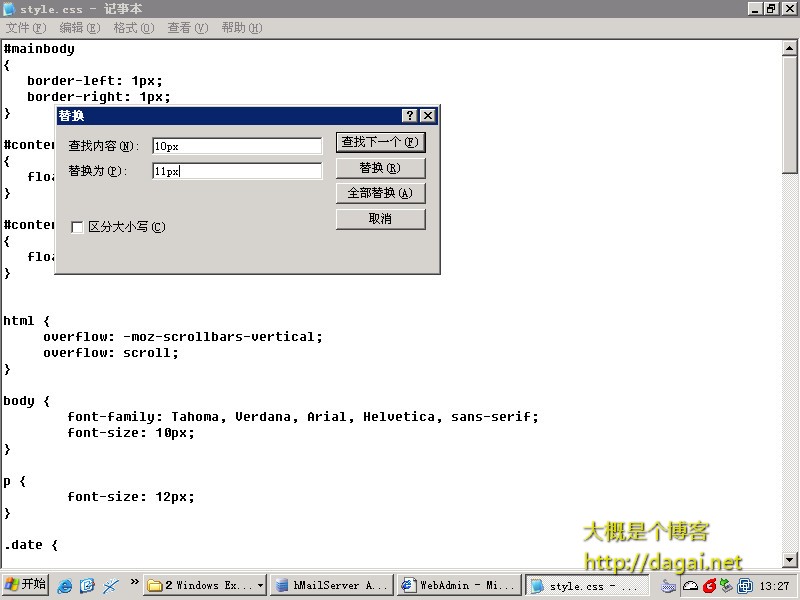Click the green arrow network tray icon

[x=727, y=586]
